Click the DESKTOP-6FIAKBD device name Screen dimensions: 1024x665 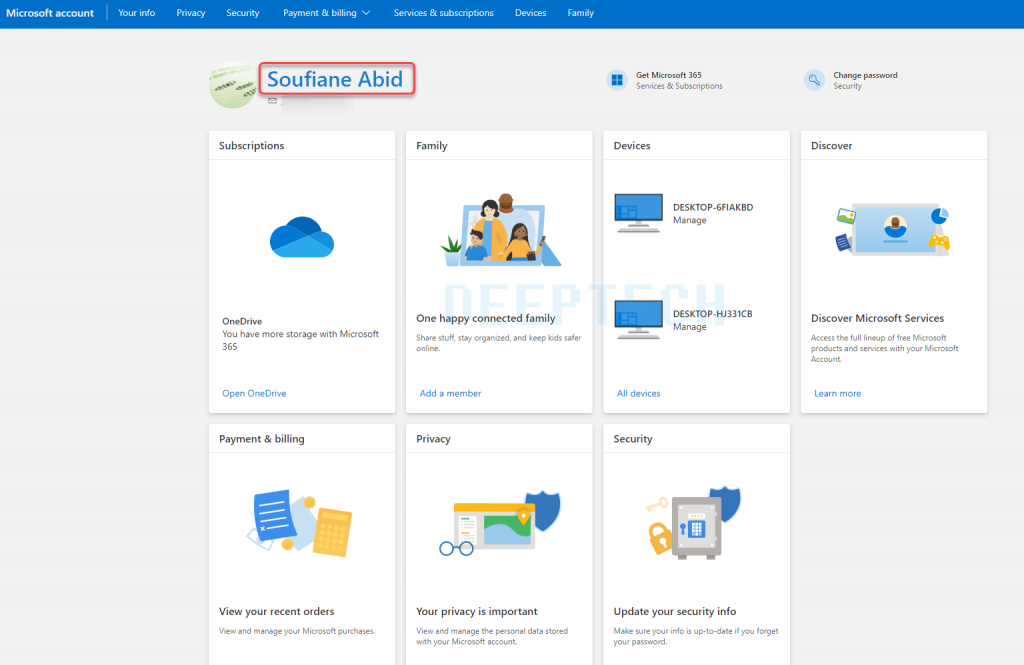pos(712,207)
